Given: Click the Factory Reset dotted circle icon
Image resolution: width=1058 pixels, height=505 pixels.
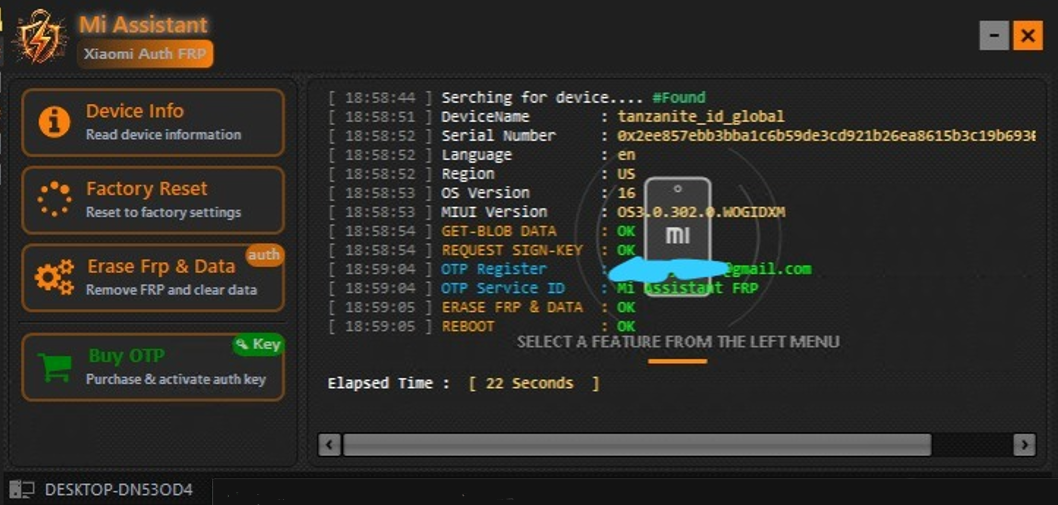Looking at the screenshot, I should coord(54,199).
